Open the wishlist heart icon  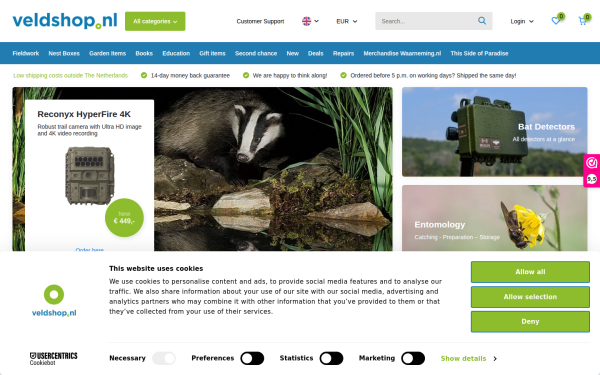[556, 21]
